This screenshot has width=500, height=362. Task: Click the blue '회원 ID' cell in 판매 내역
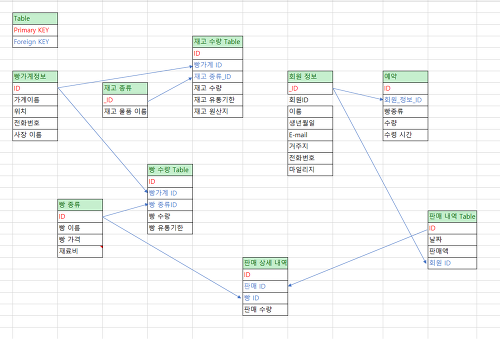[x=452, y=263]
